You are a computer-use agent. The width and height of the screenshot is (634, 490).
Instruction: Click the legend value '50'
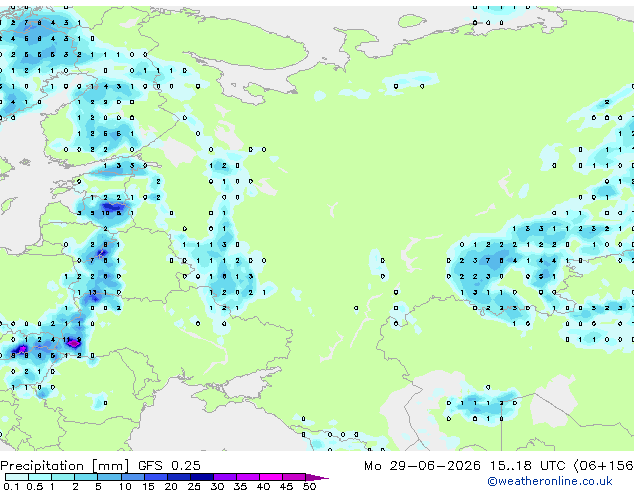click(x=309, y=486)
